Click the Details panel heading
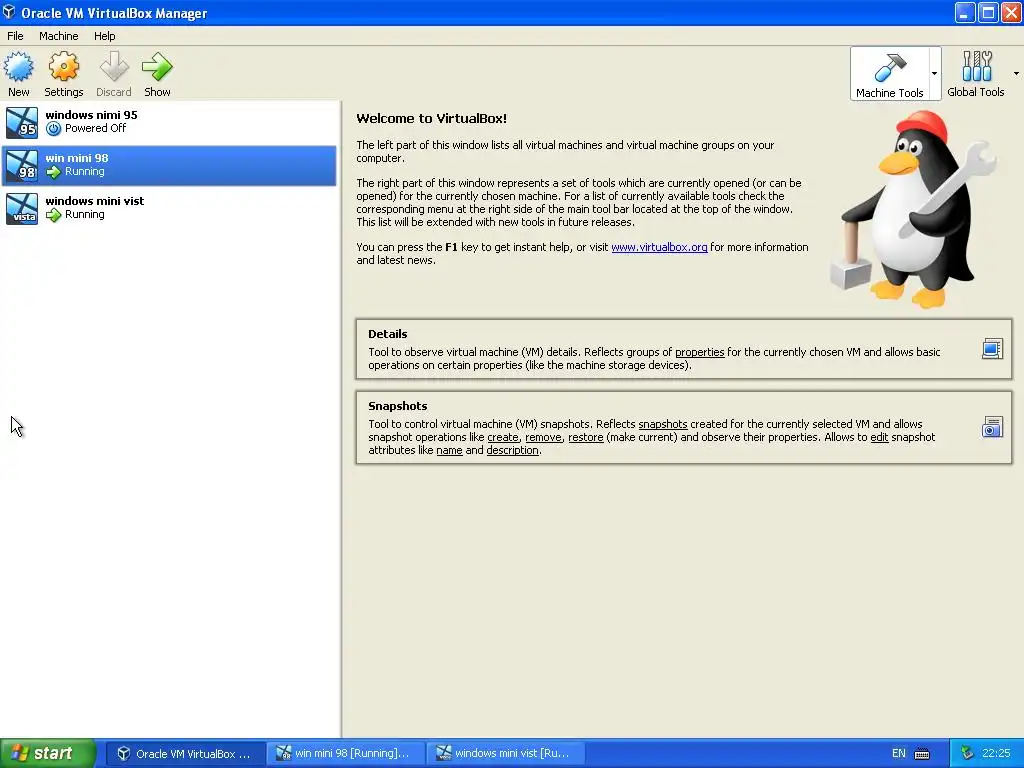The height and width of the screenshot is (768, 1024). tap(388, 334)
